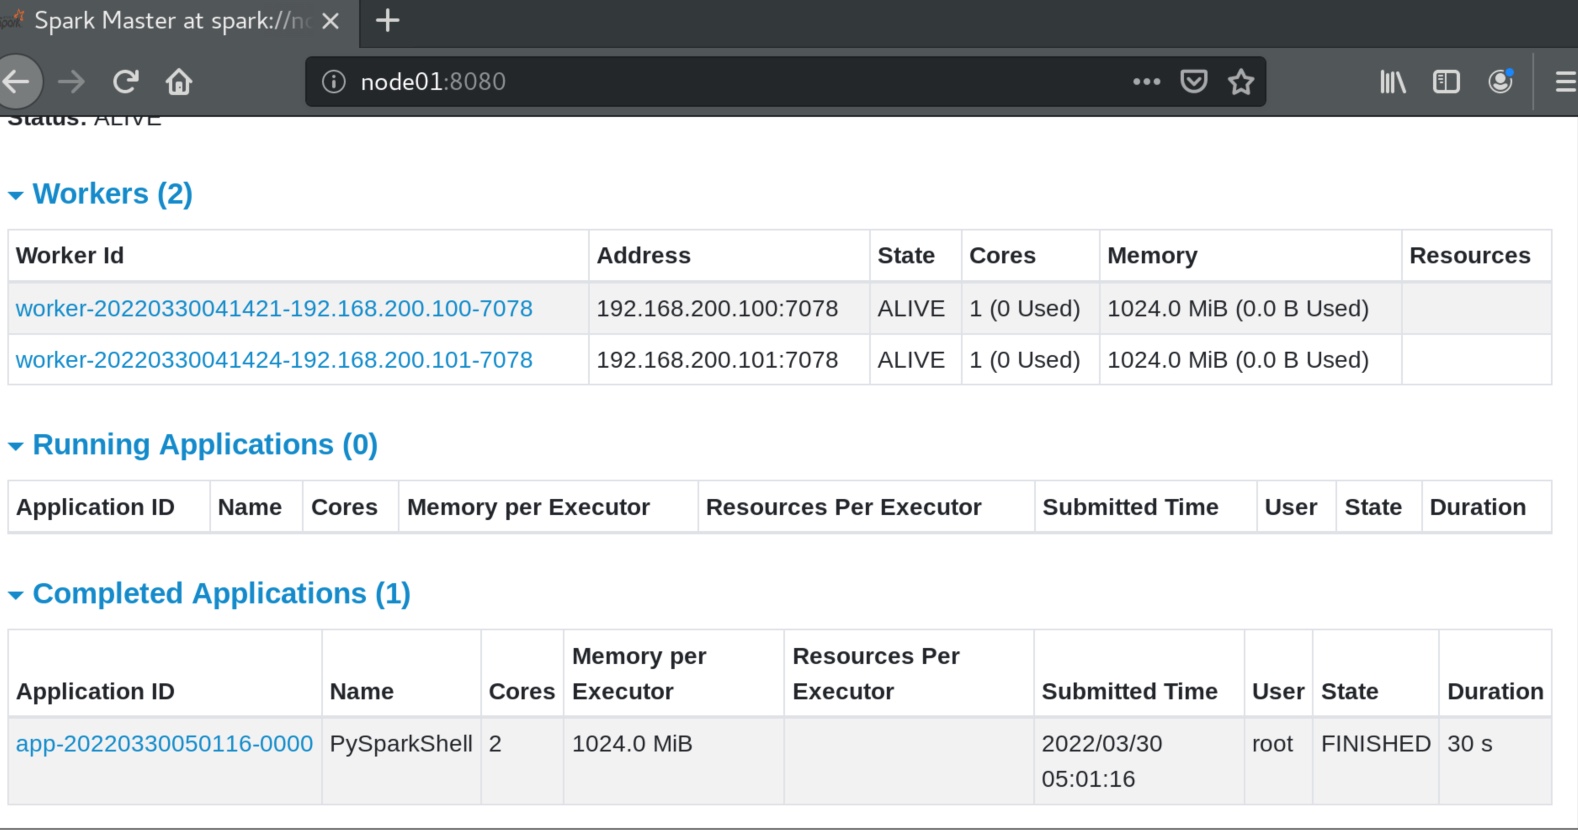The image size is (1578, 830).
Task: Open page actions three-dot menu
Action: (1146, 81)
